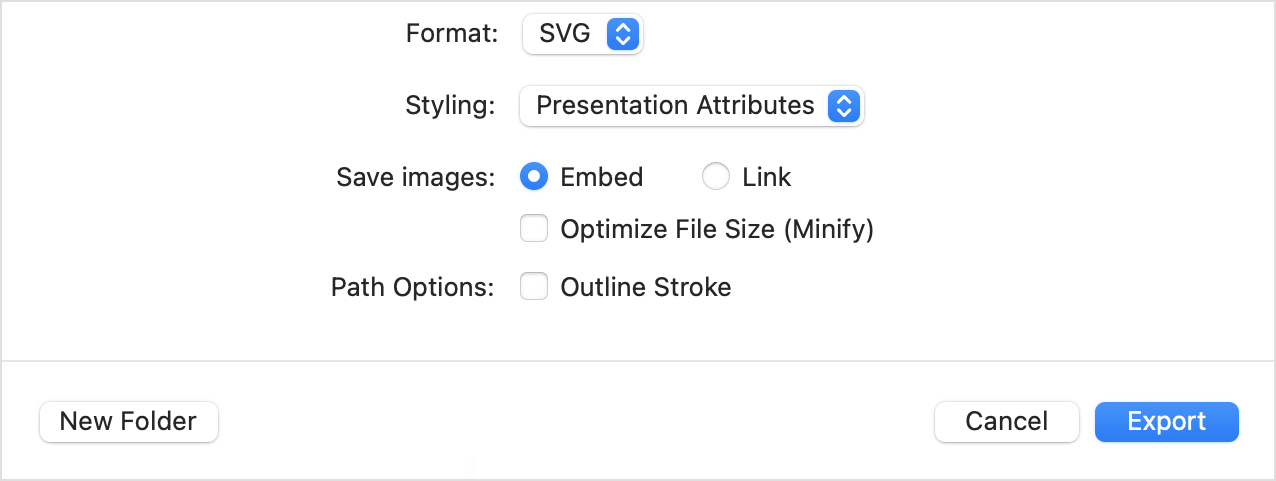Enable the Optimize File Size (Minify) checkbox
Image resolution: width=1276 pixels, height=481 pixels.
[x=534, y=230]
